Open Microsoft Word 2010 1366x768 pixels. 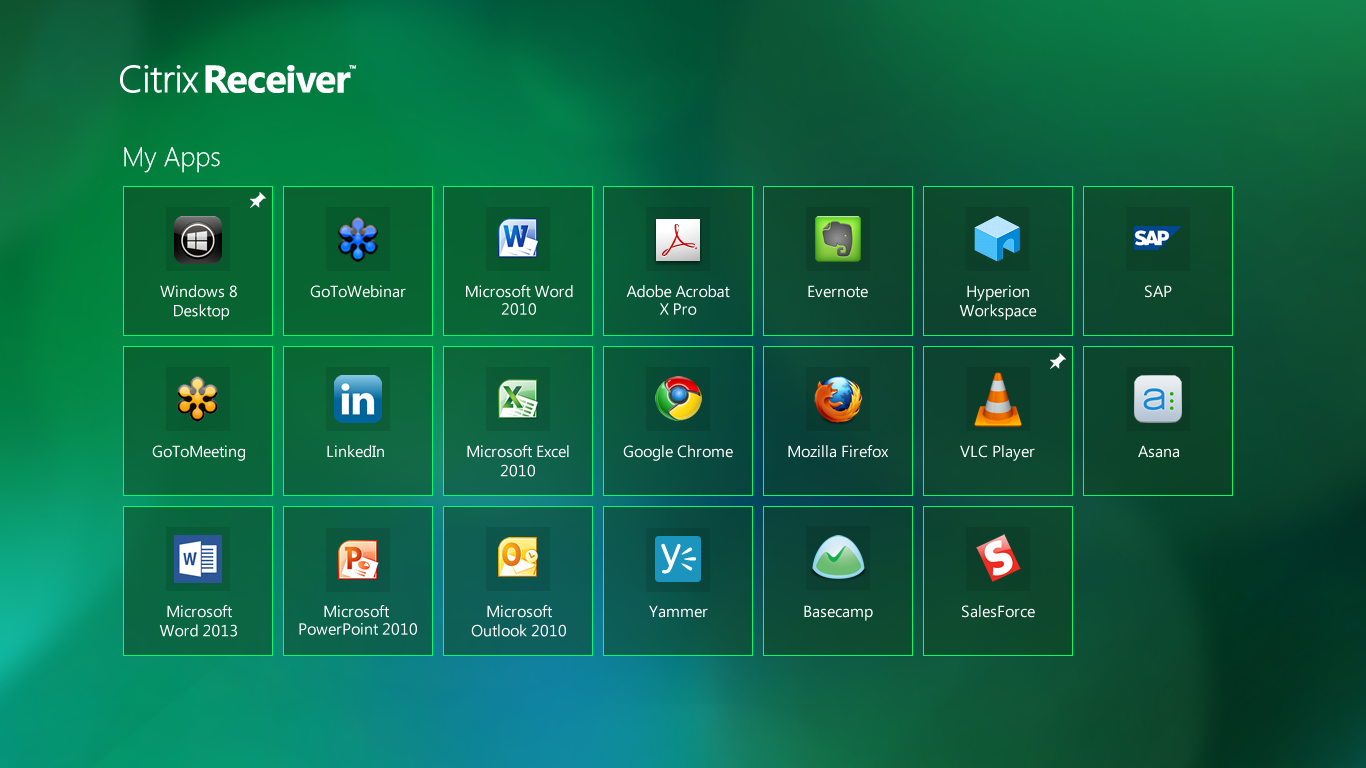(x=518, y=260)
